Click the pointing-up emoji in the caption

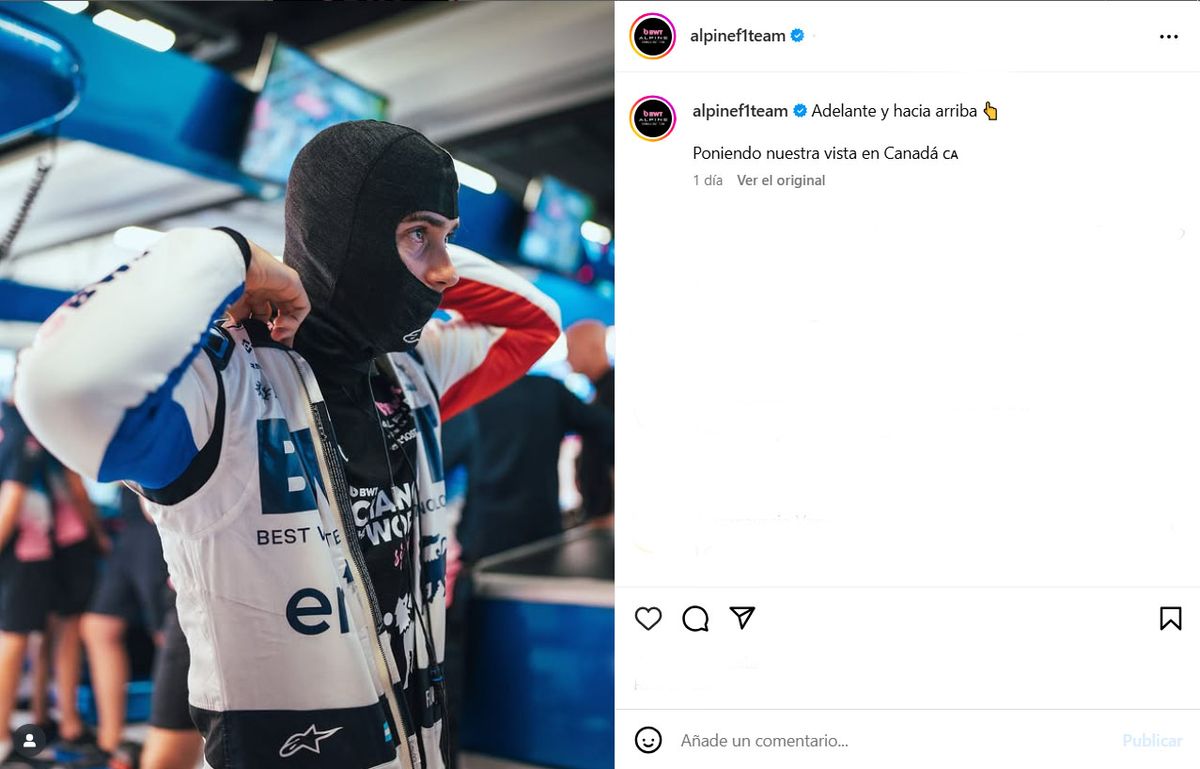(x=990, y=111)
